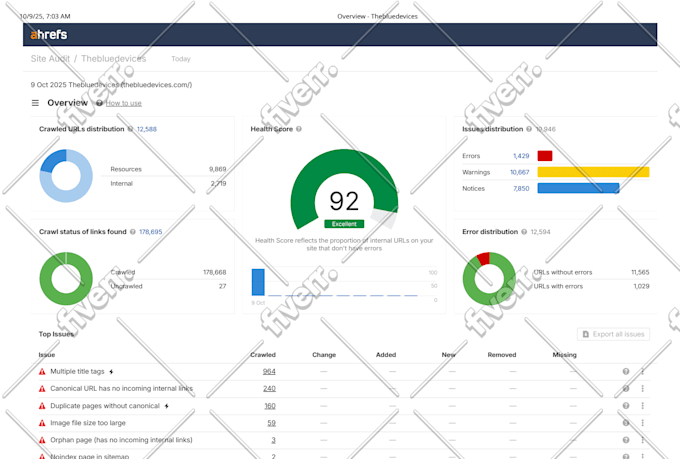Screen dimensions: 680x459
Task: Click the help icon next to How to use
Action: point(99,103)
